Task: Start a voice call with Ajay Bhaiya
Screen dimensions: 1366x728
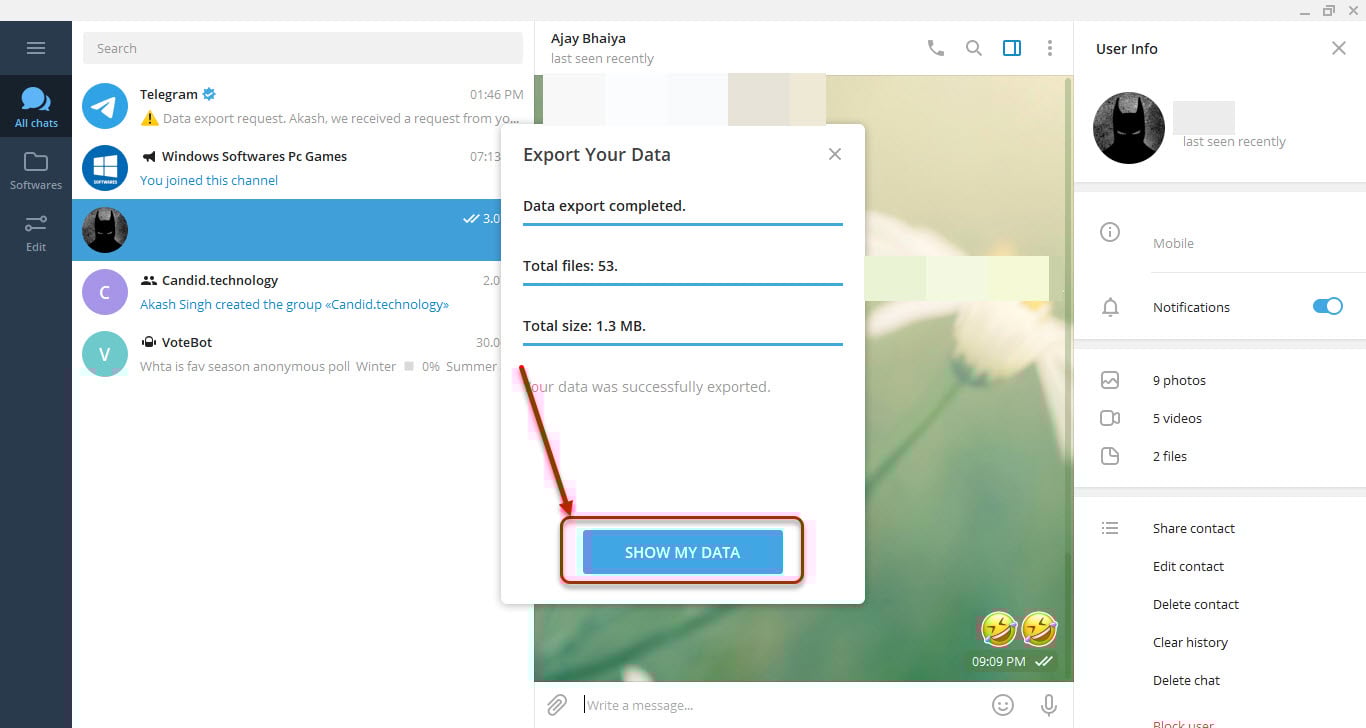Action: 935,48
